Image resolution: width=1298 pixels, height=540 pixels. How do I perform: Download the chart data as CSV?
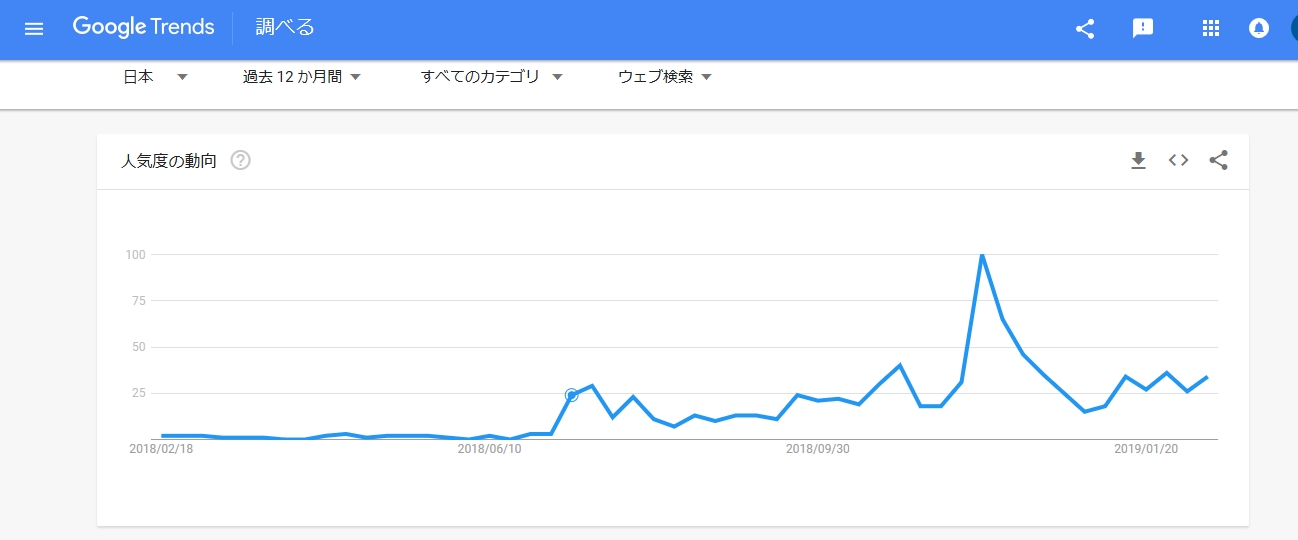coord(1138,160)
